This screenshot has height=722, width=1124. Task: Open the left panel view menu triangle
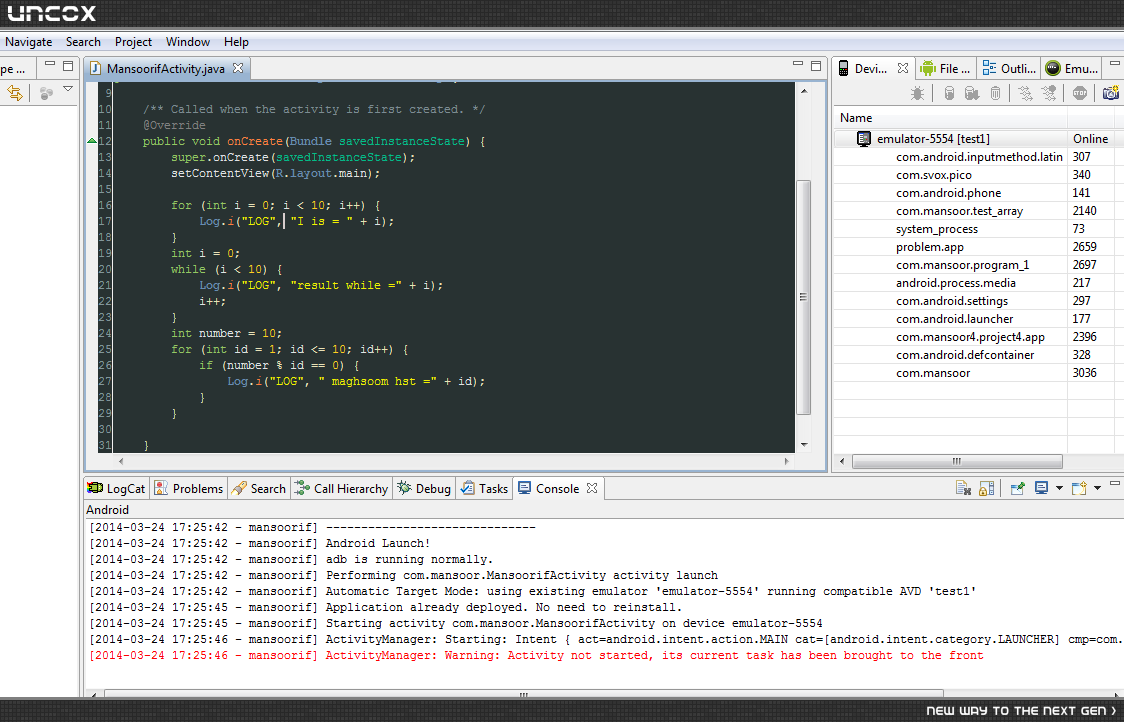point(68,89)
